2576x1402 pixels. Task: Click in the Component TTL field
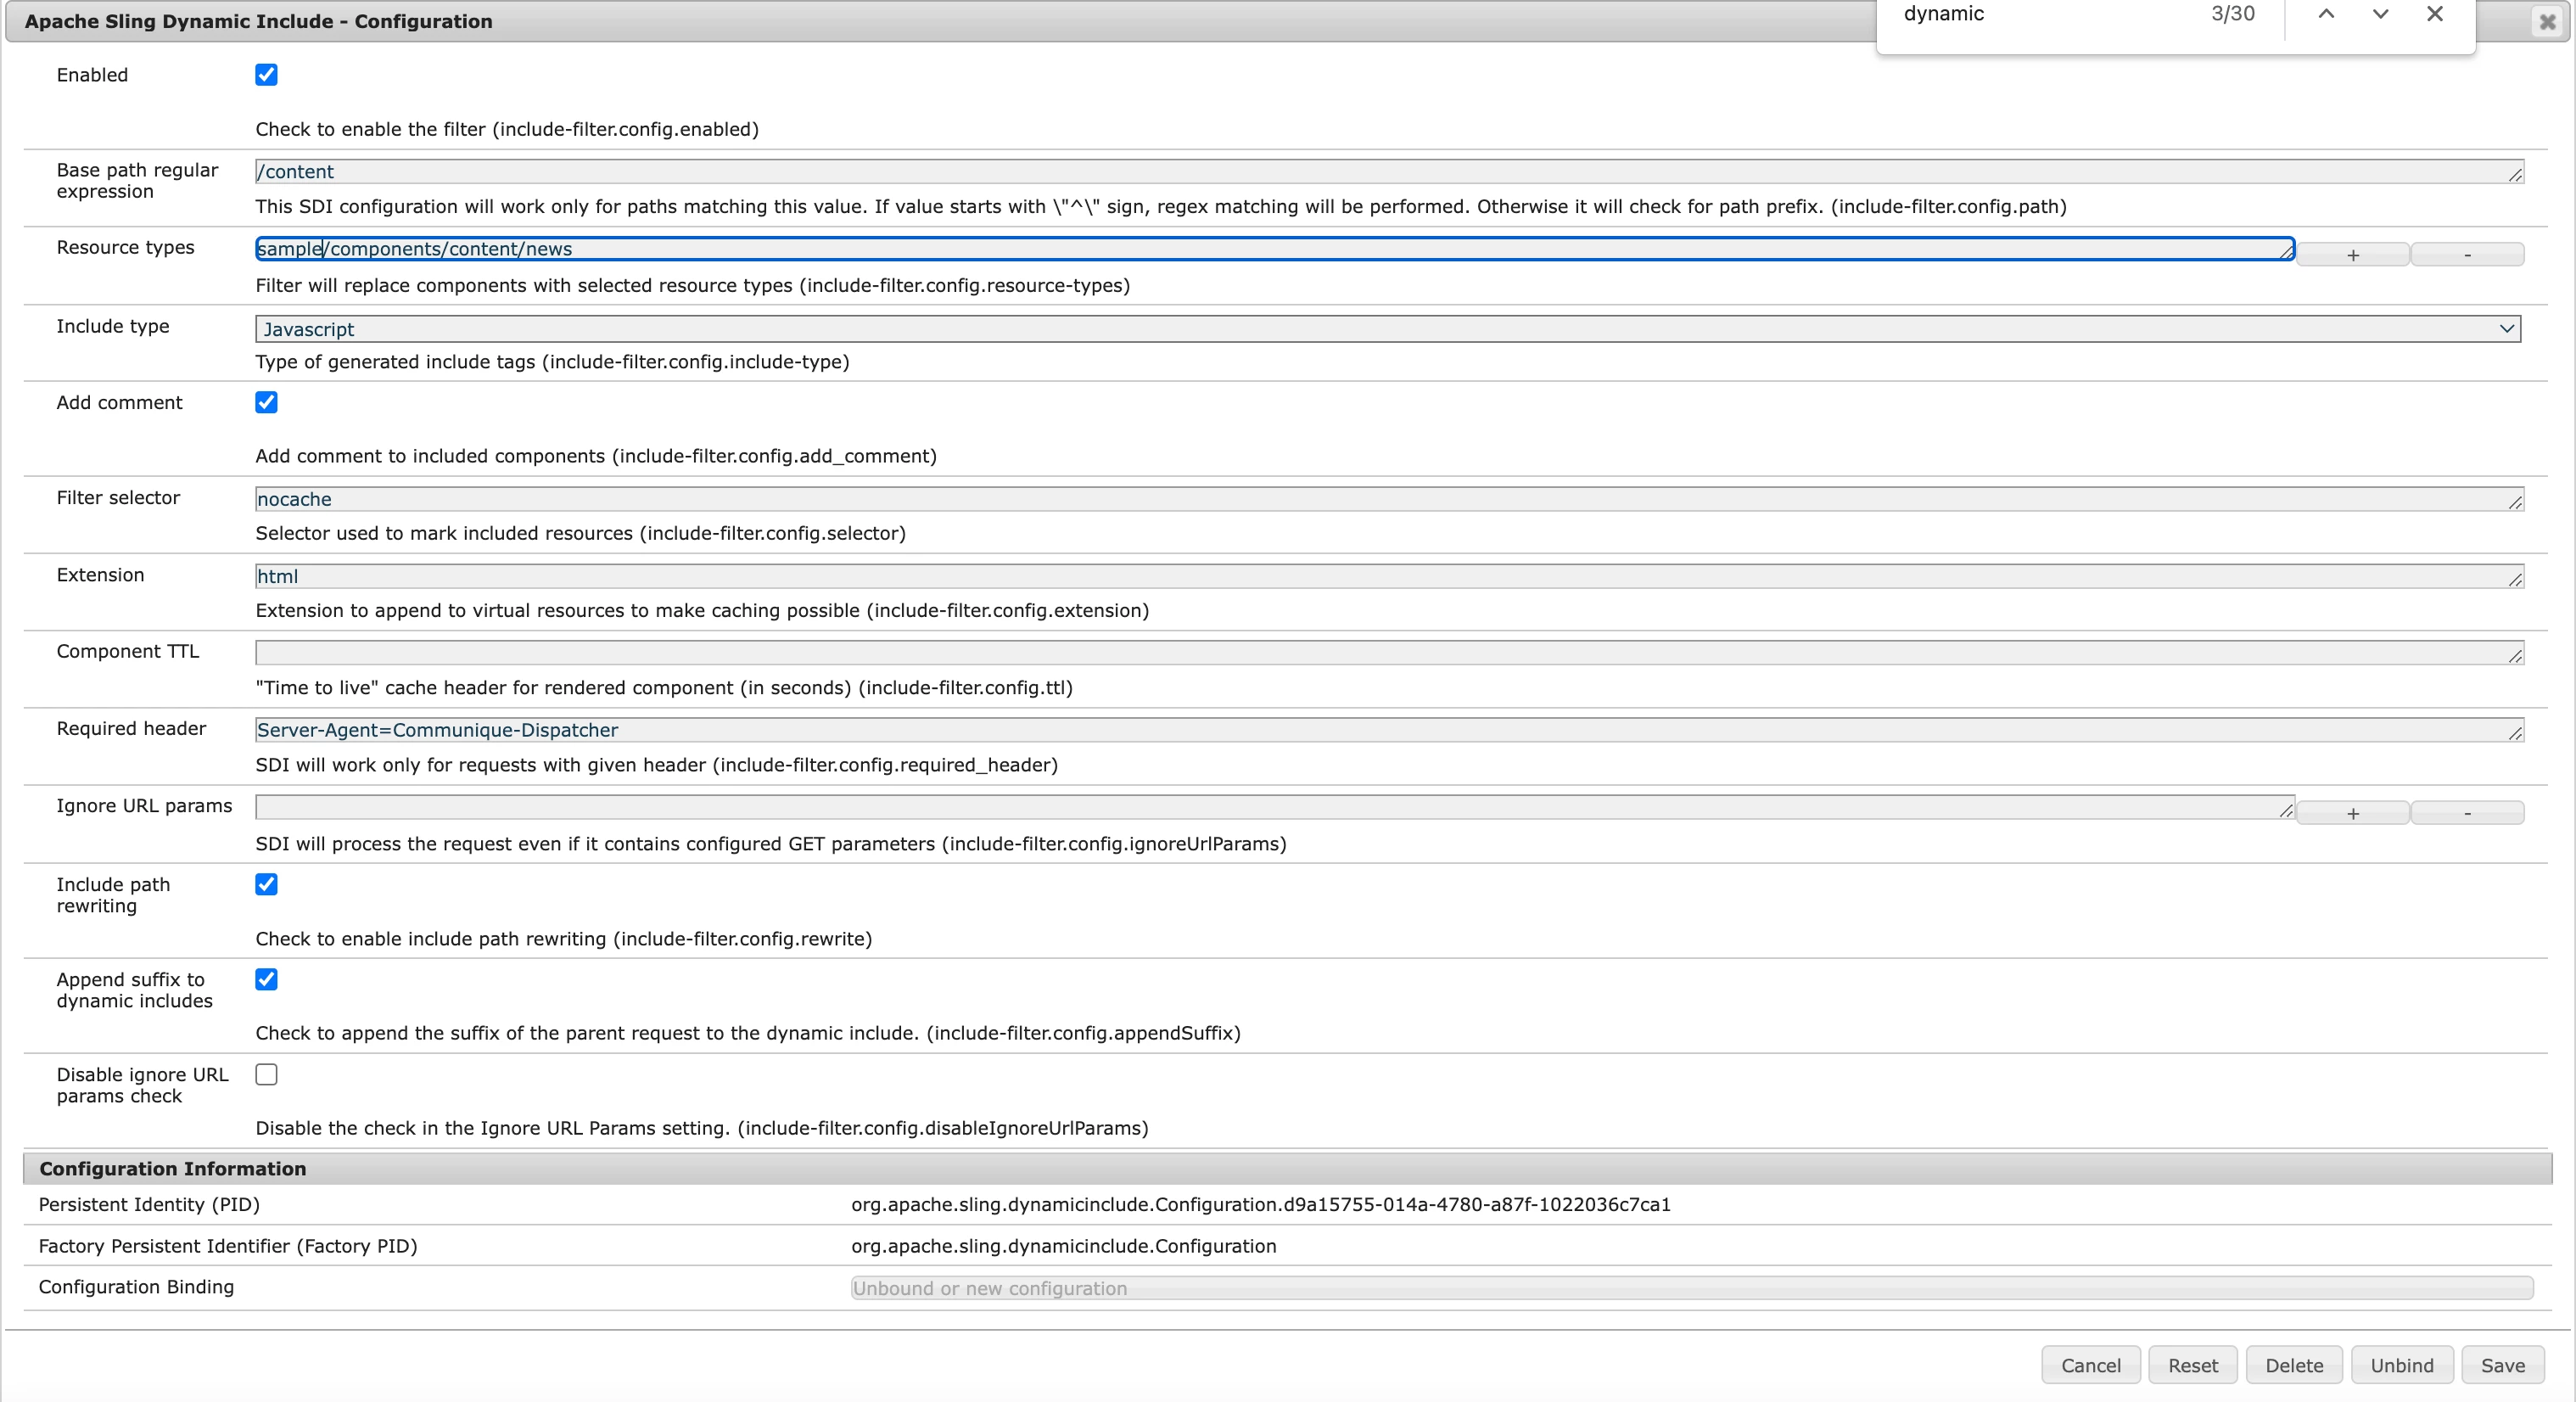pyautogui.click(x=1387, y=653)
